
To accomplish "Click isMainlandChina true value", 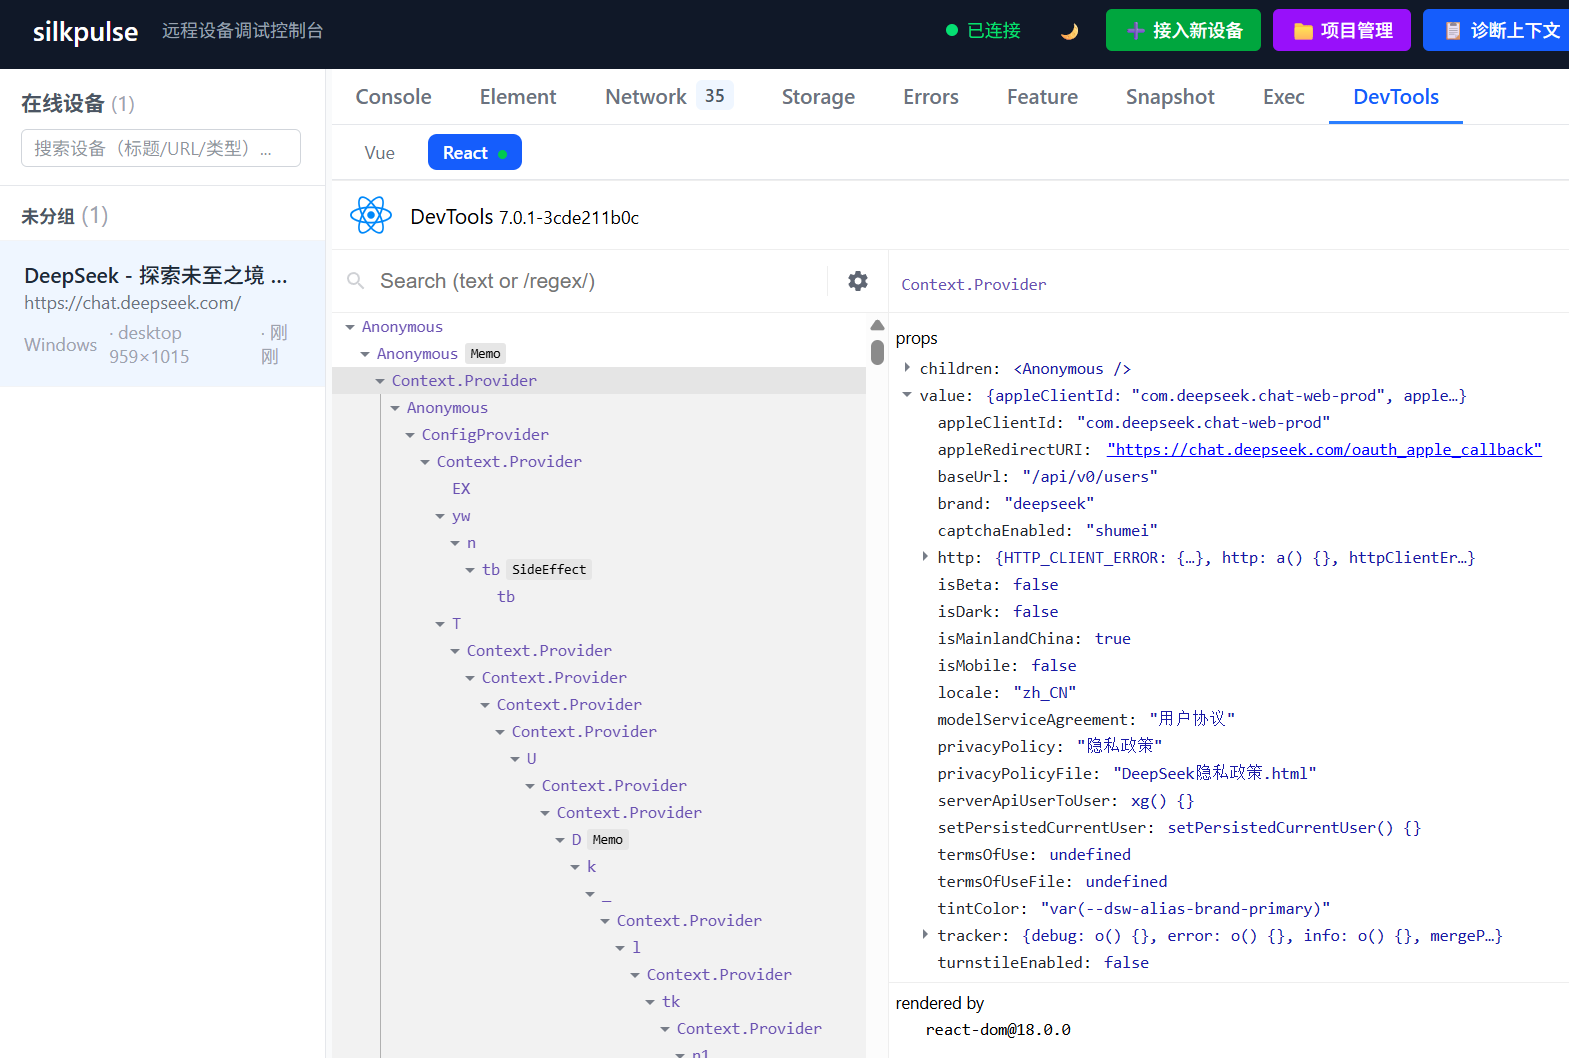I will click(x=1112, y=639).
